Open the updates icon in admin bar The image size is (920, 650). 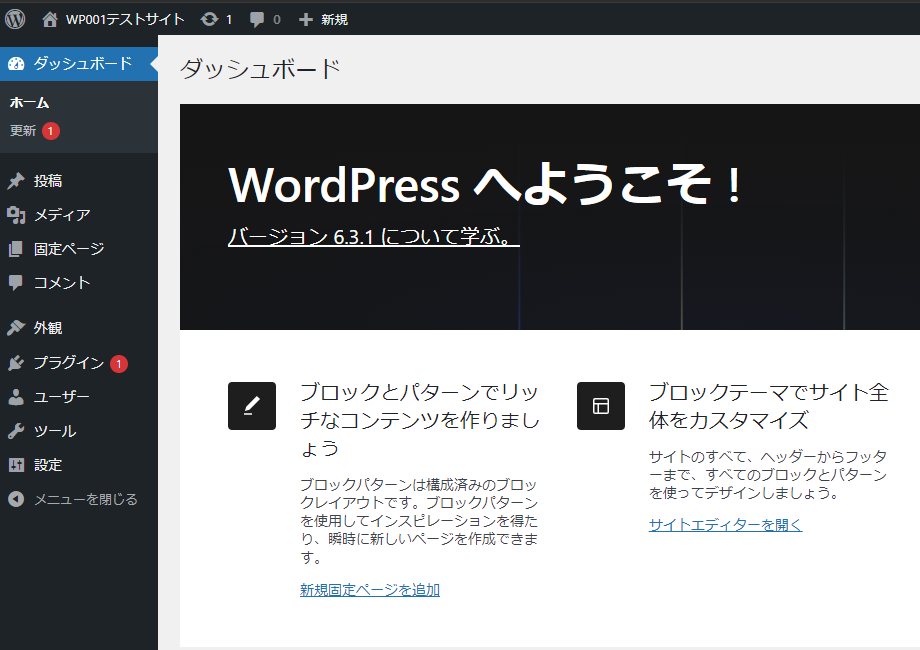208,19
